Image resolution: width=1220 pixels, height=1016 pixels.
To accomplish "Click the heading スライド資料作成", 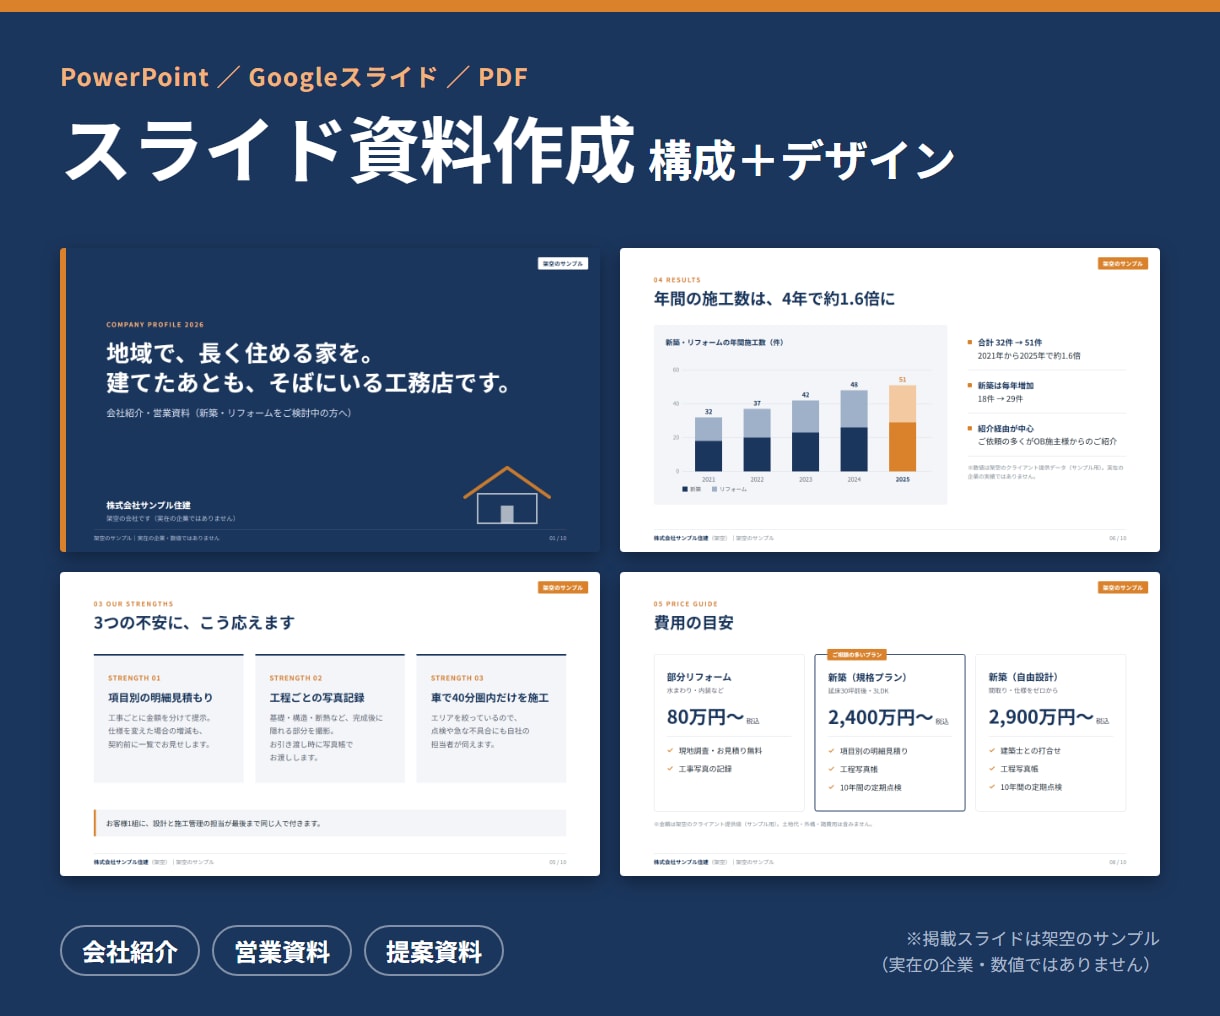I will pyautogui.click(x=349, y=152).
